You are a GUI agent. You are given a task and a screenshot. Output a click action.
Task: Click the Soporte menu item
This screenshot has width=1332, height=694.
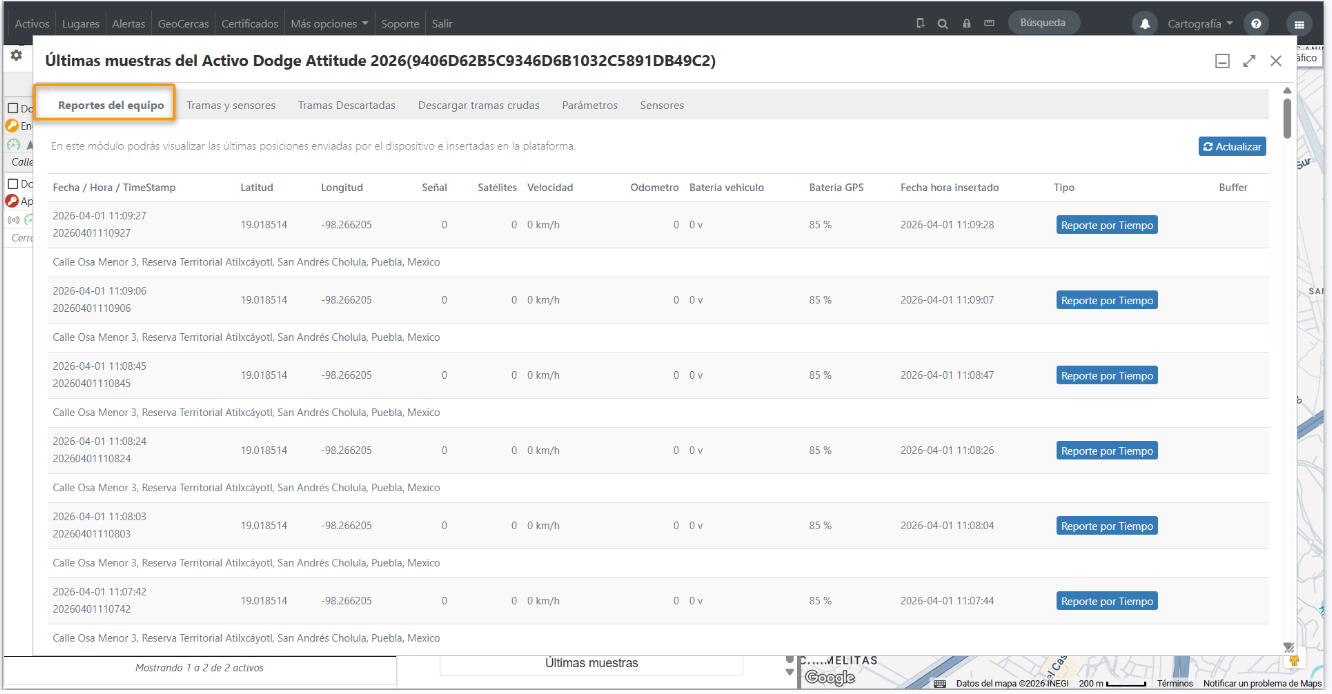click(400, 24)
